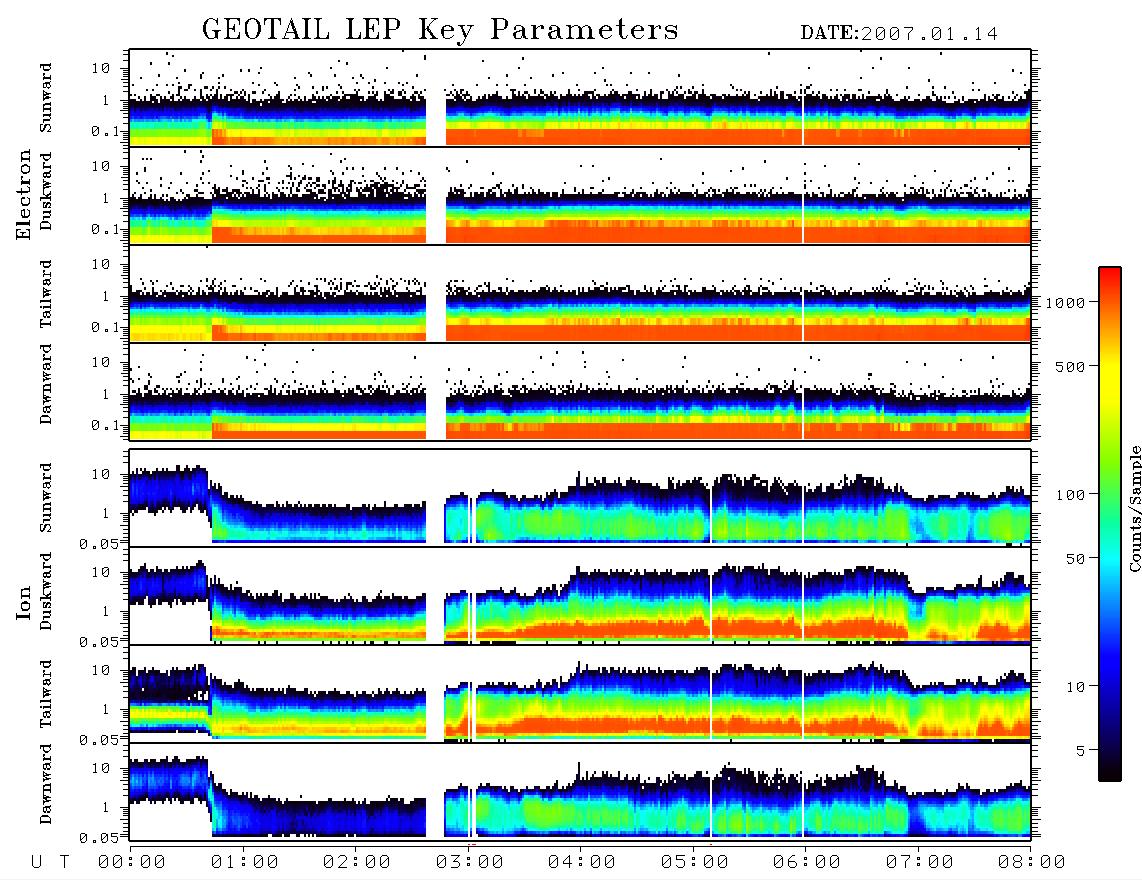
Task: Select the color scale's 10 tick label
Action: (x=1075, y=687)
